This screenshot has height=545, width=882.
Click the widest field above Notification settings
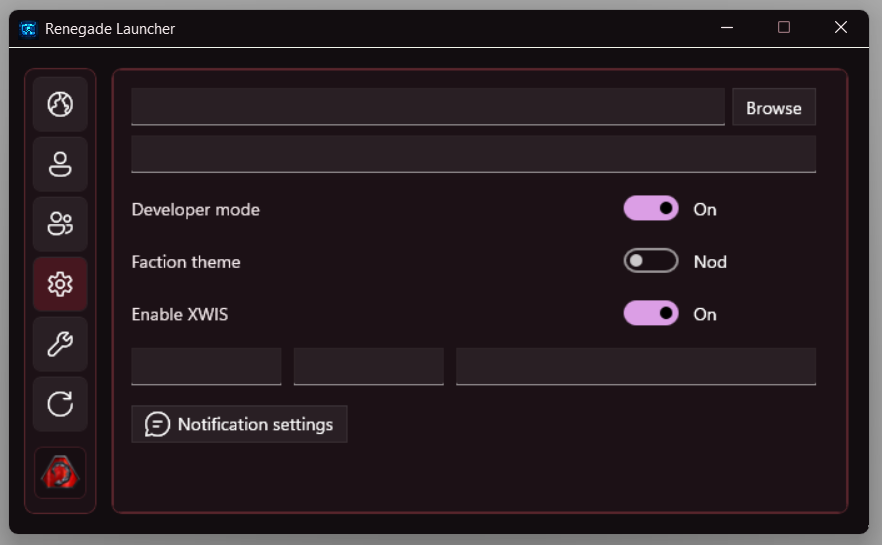pos(636,367)
